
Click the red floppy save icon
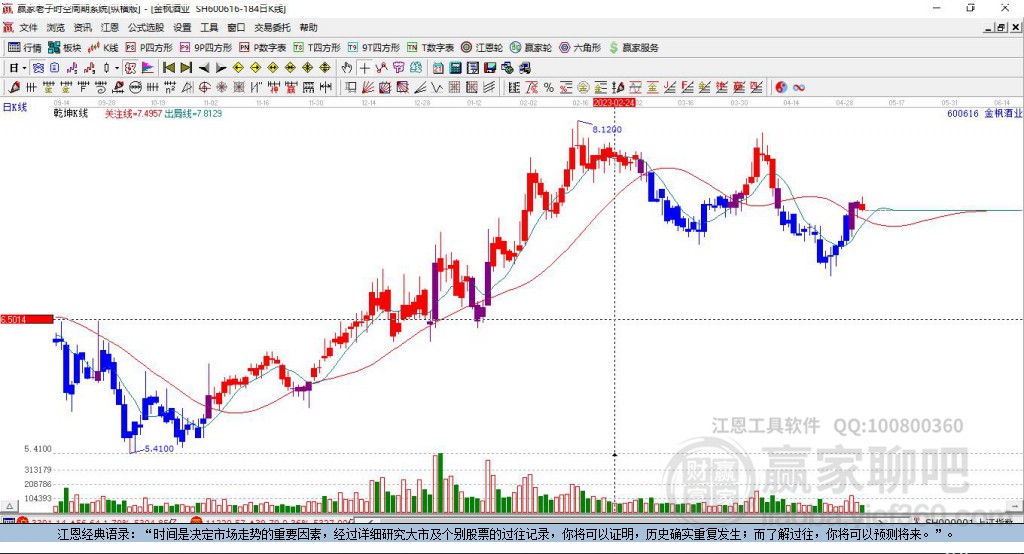coord(490,68)
